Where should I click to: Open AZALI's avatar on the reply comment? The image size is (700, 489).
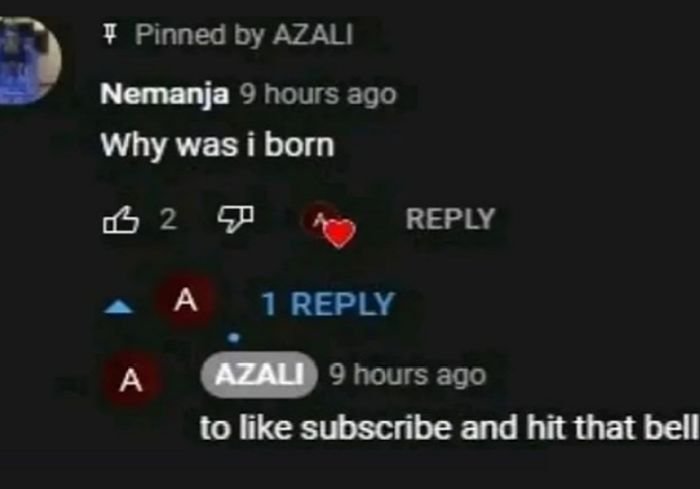pos(130,380)
